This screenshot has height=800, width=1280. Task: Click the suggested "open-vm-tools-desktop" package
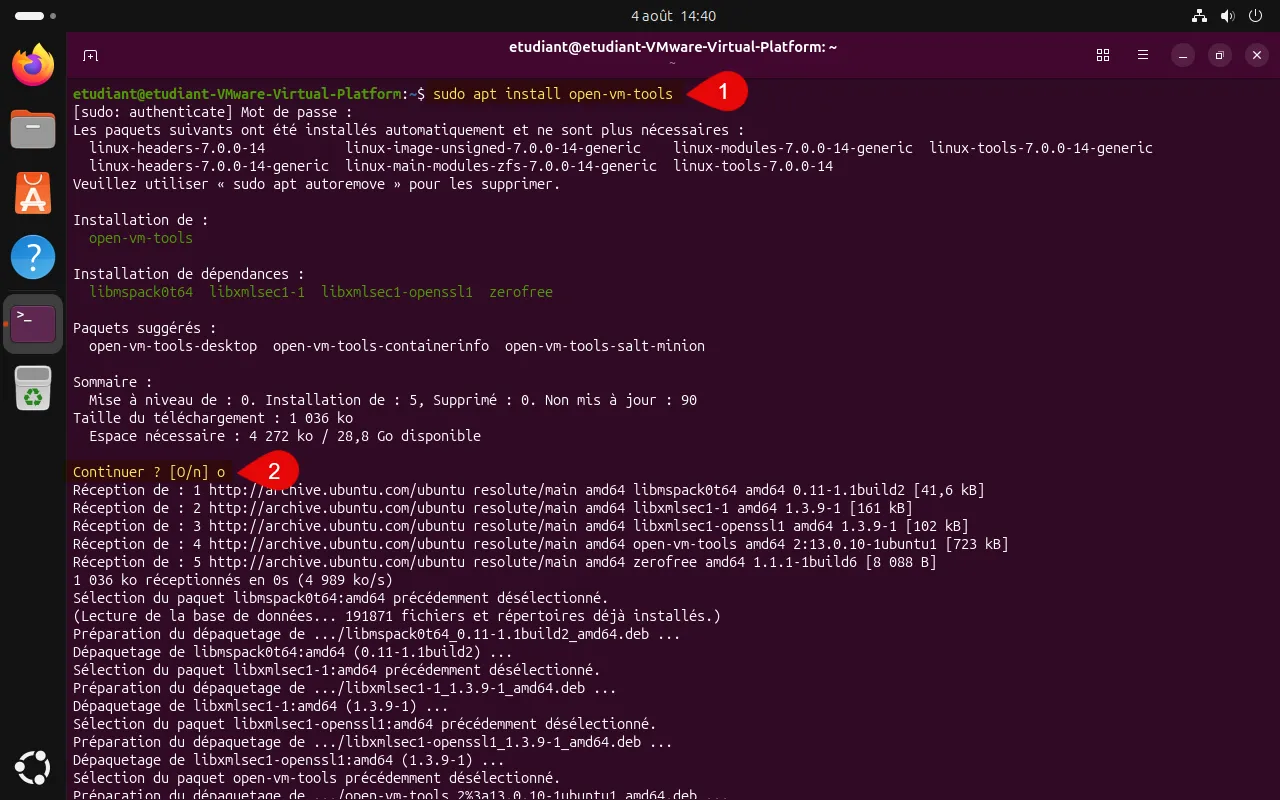click(173, 346)
